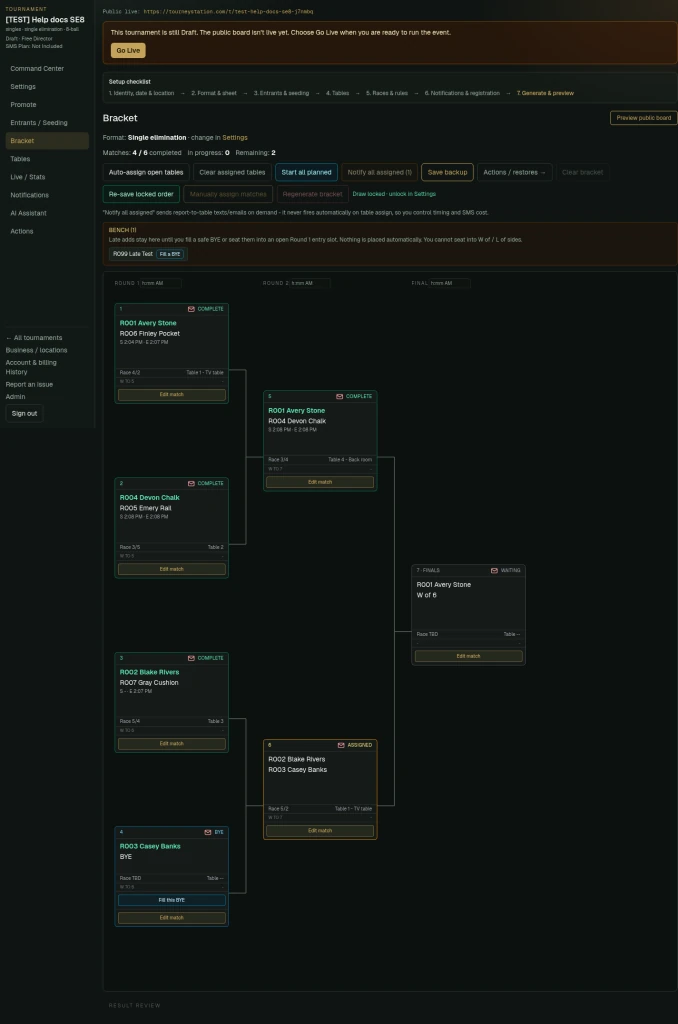Open checklist step 5 Races & rules
Screen dimensions: 678x1024
387,93
